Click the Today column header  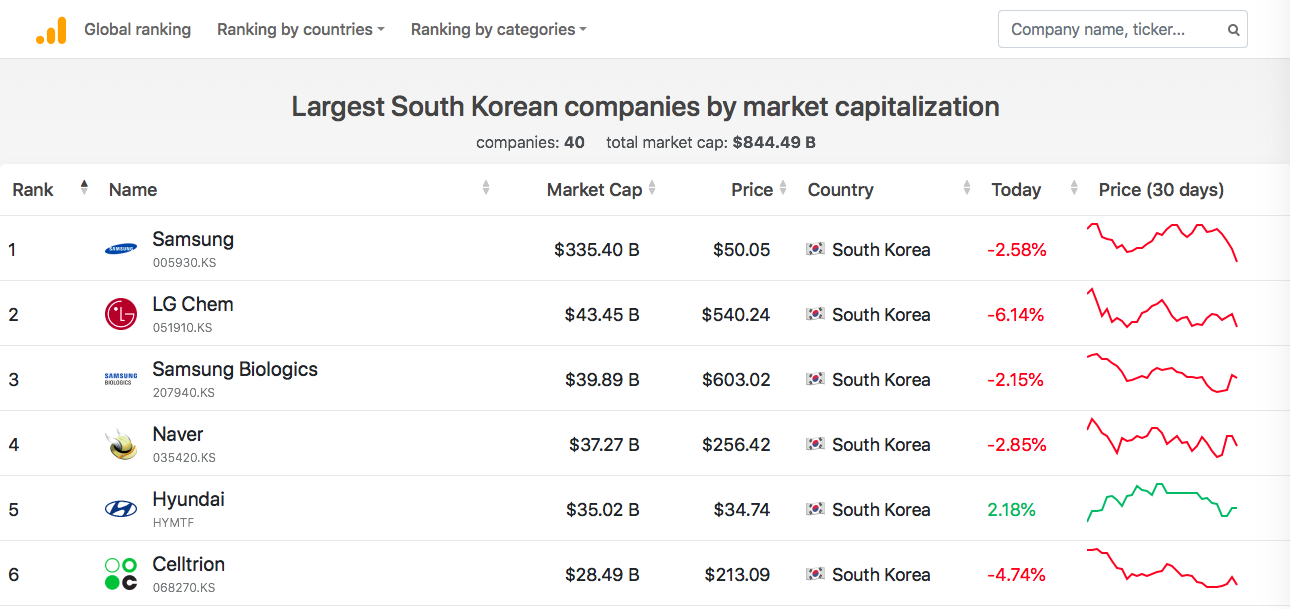point(1016,190)
